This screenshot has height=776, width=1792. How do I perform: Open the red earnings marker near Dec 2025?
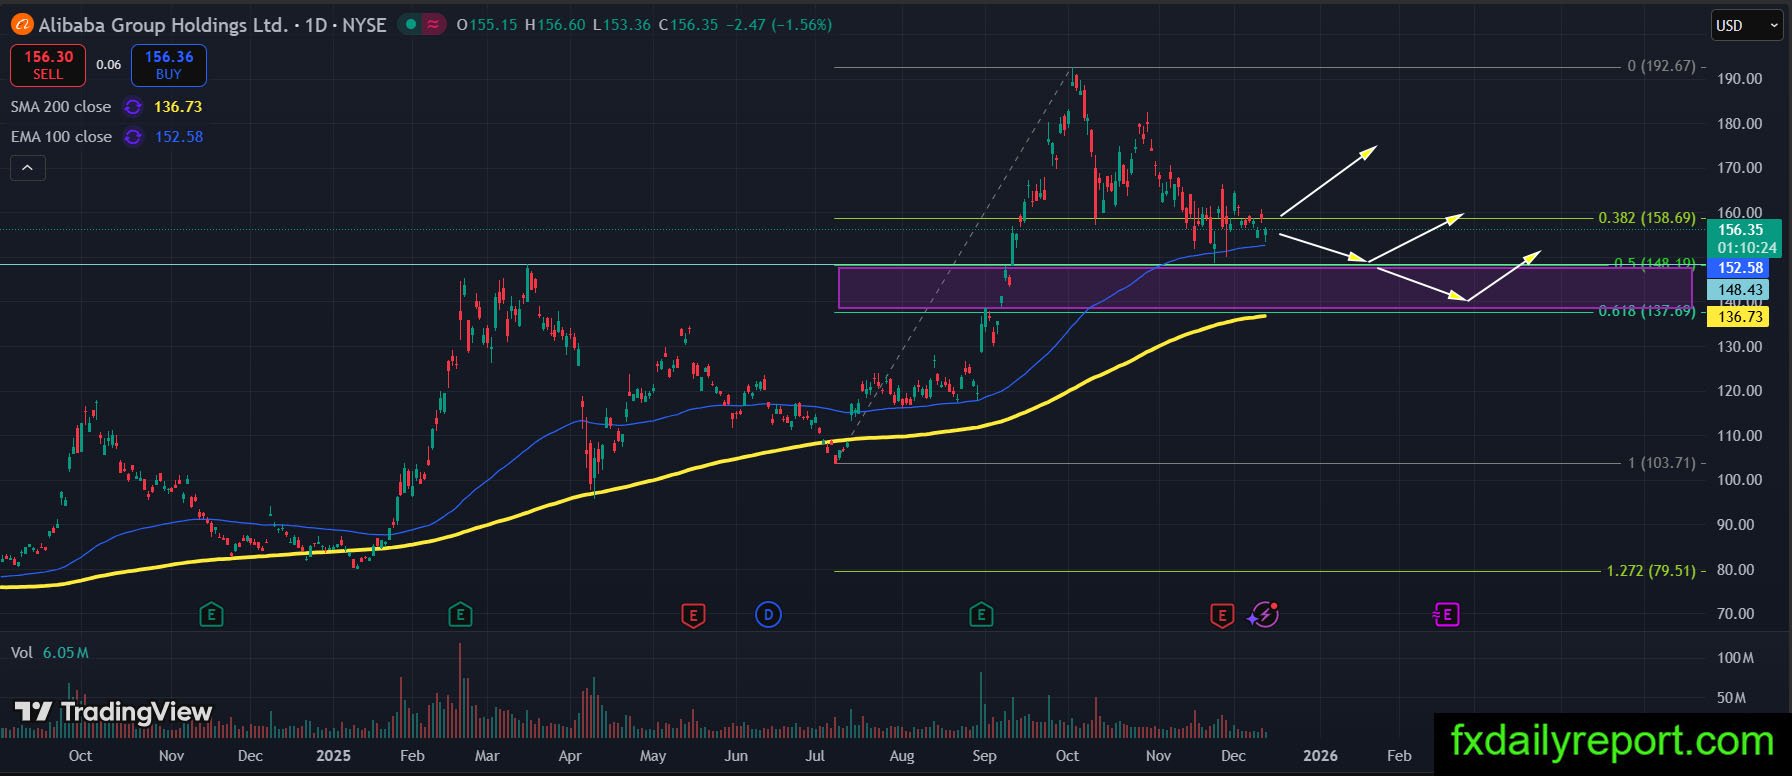[x=1221, y=615]
